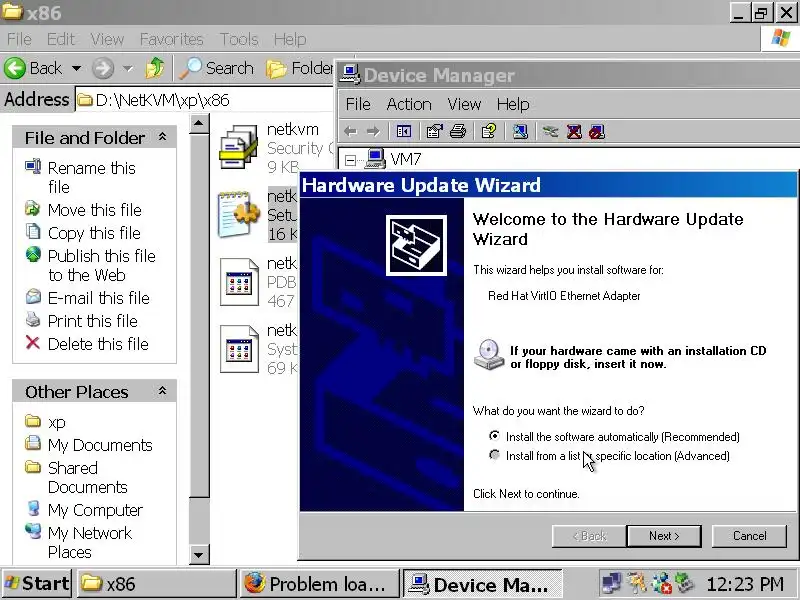Viewport: 800px width, 600px height.
Task: Click the Copy this file link
Action: [x=94, y=233]
